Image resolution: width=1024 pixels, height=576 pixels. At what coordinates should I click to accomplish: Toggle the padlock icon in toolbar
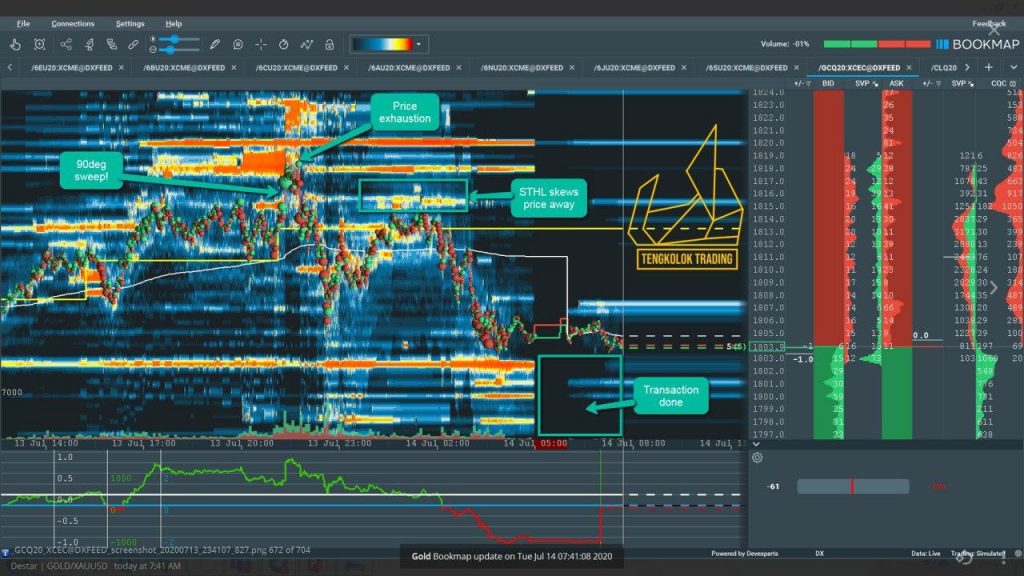[330, 44]
